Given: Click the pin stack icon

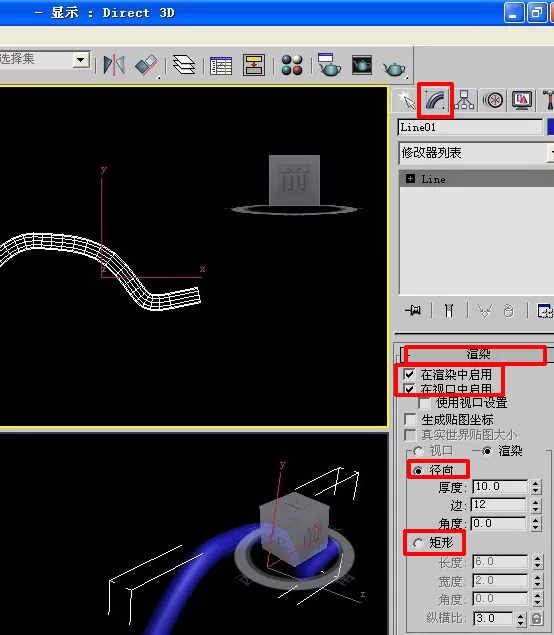Looking at the screenshot, I should click(413, 311).
